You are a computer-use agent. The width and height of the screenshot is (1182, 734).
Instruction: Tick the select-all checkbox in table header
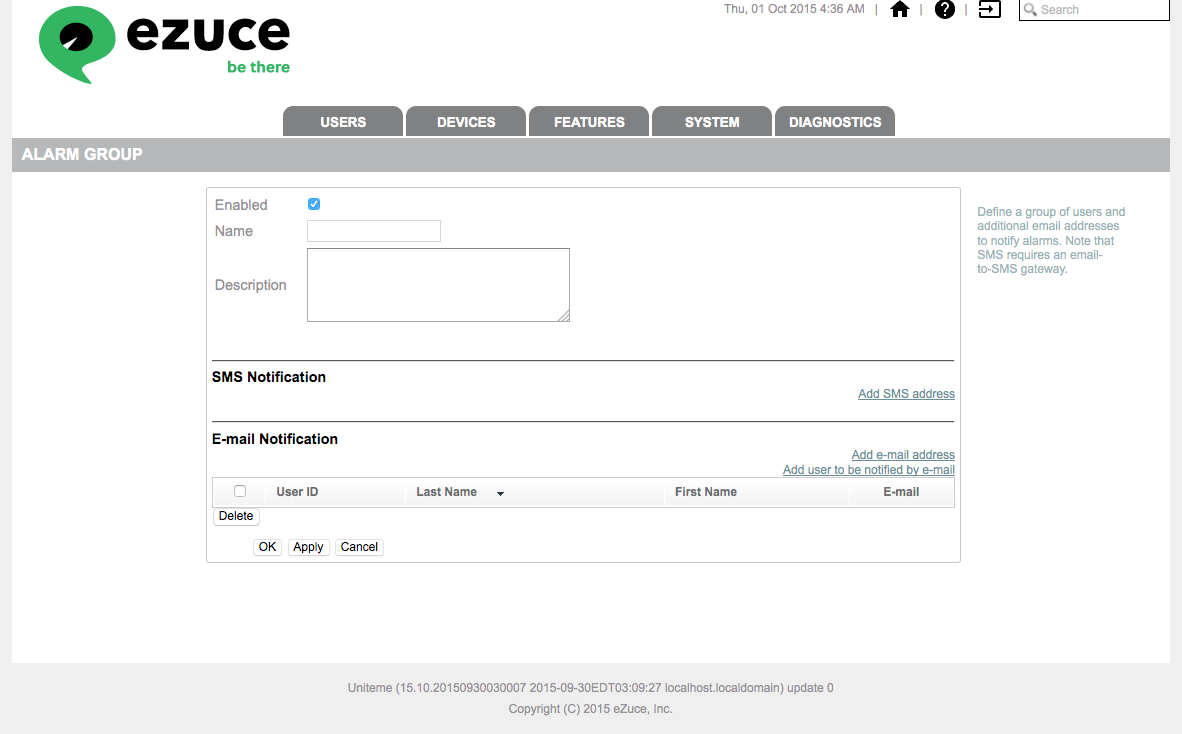click(240, 491)
